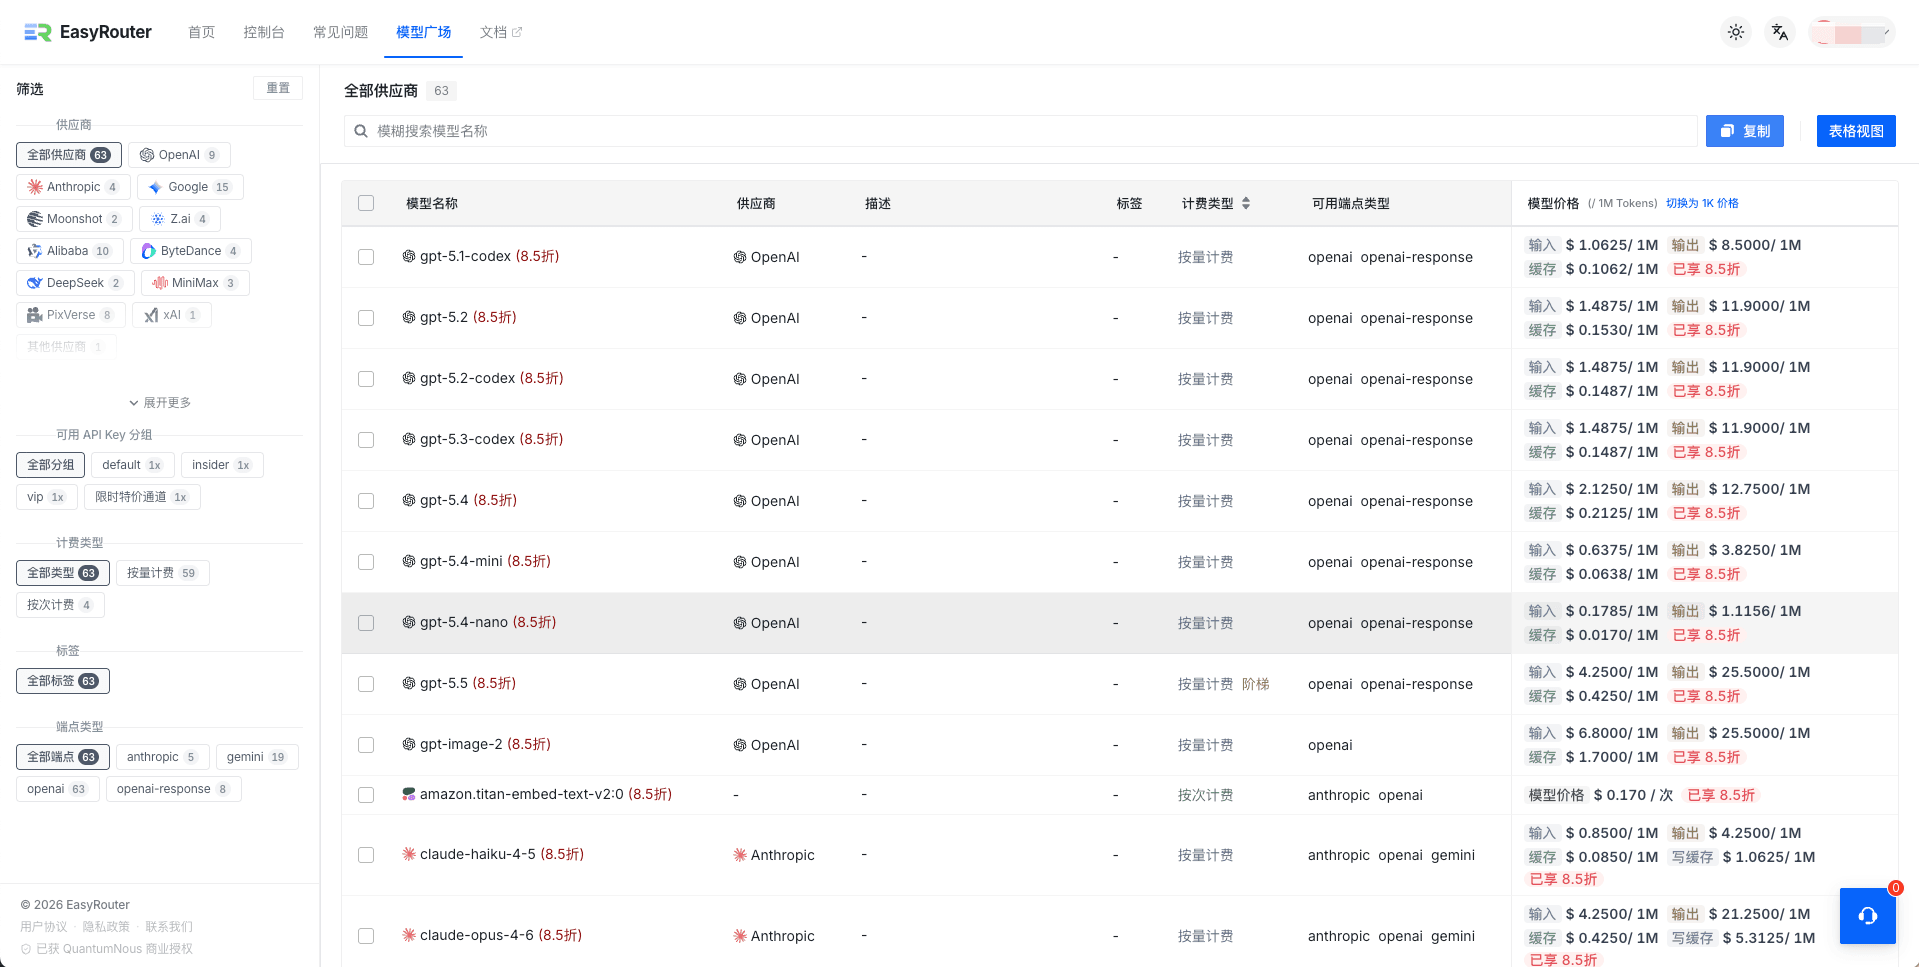
Task: Click external link icon beside 文档
Action: tap(517, 32)
